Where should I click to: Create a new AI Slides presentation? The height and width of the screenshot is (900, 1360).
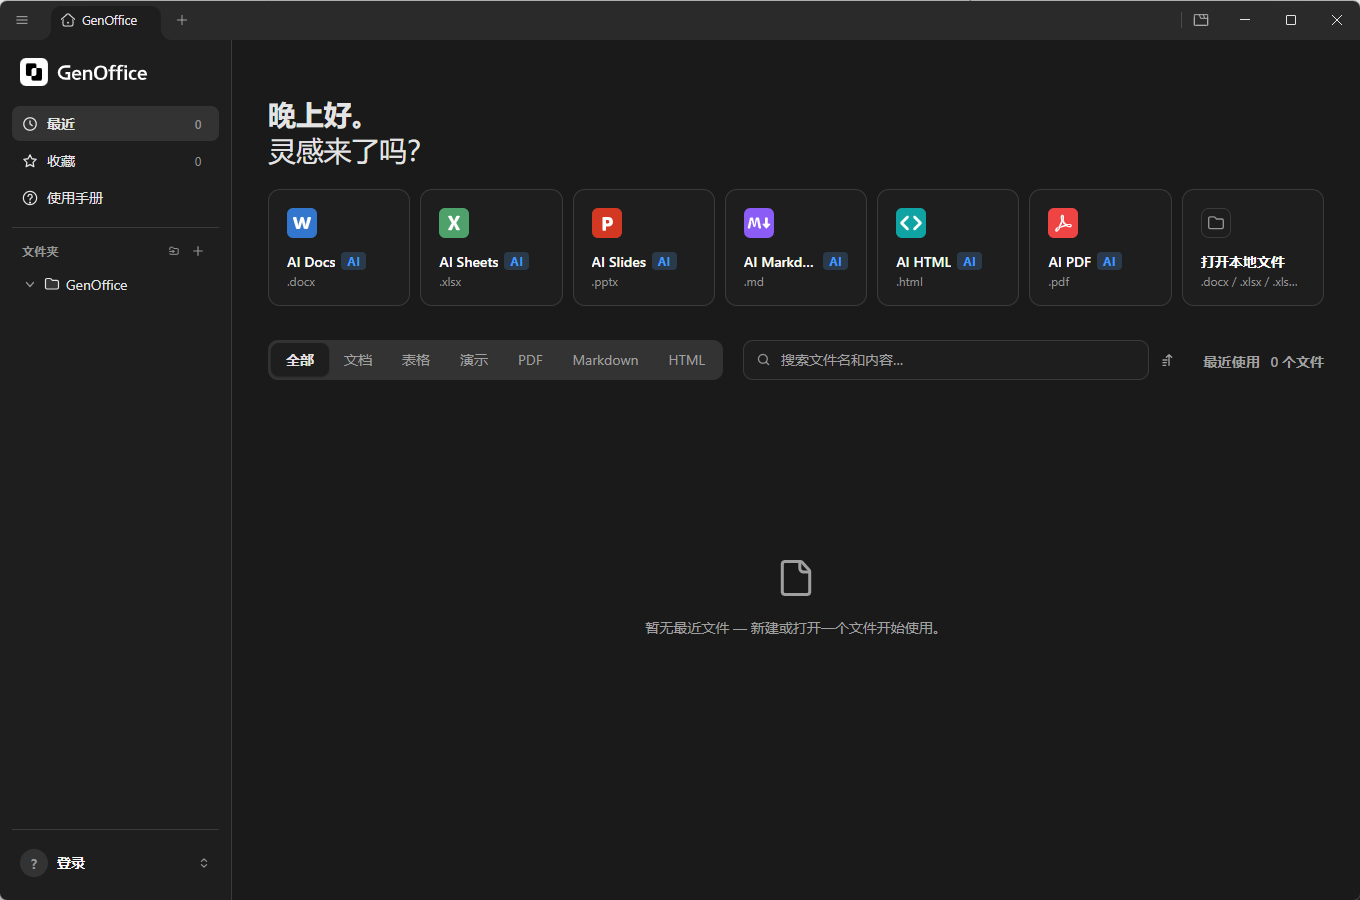[x=644, y=247]
